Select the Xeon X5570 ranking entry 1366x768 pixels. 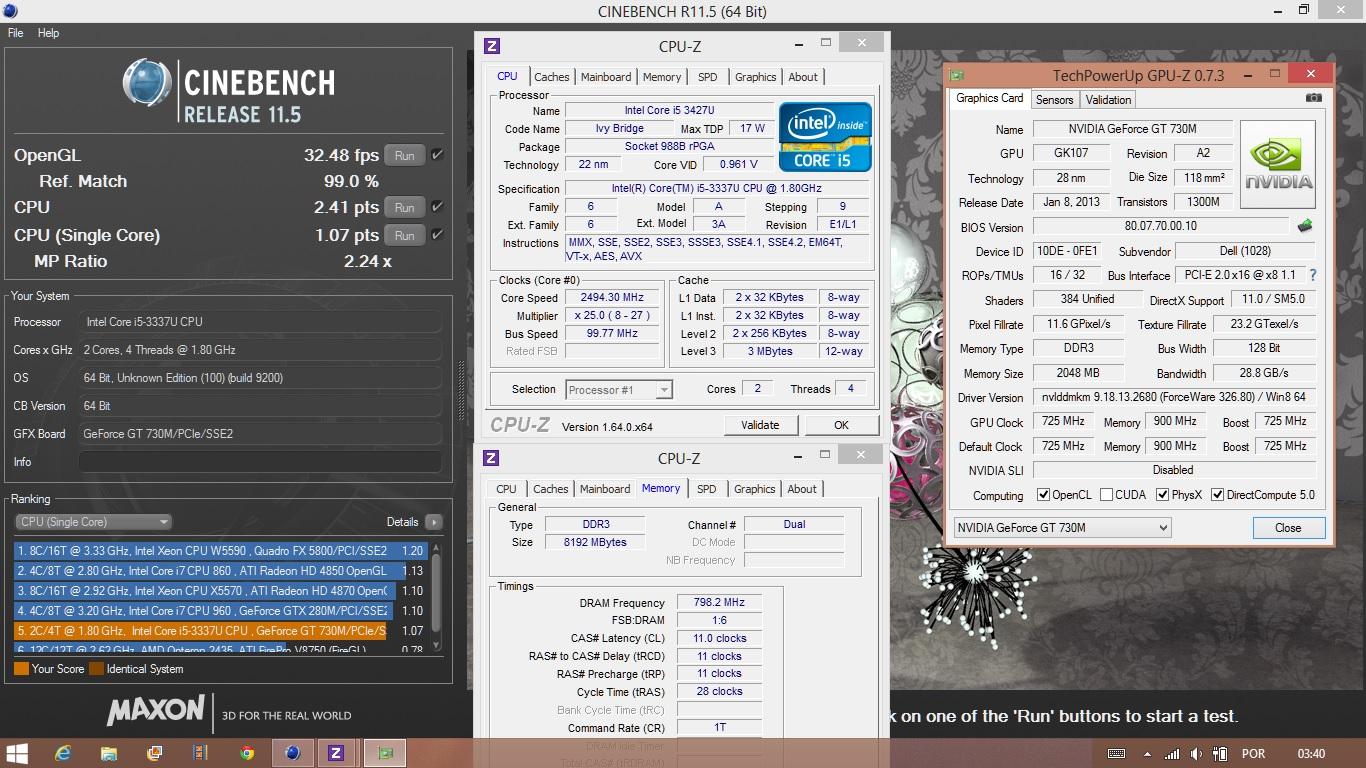221,590
